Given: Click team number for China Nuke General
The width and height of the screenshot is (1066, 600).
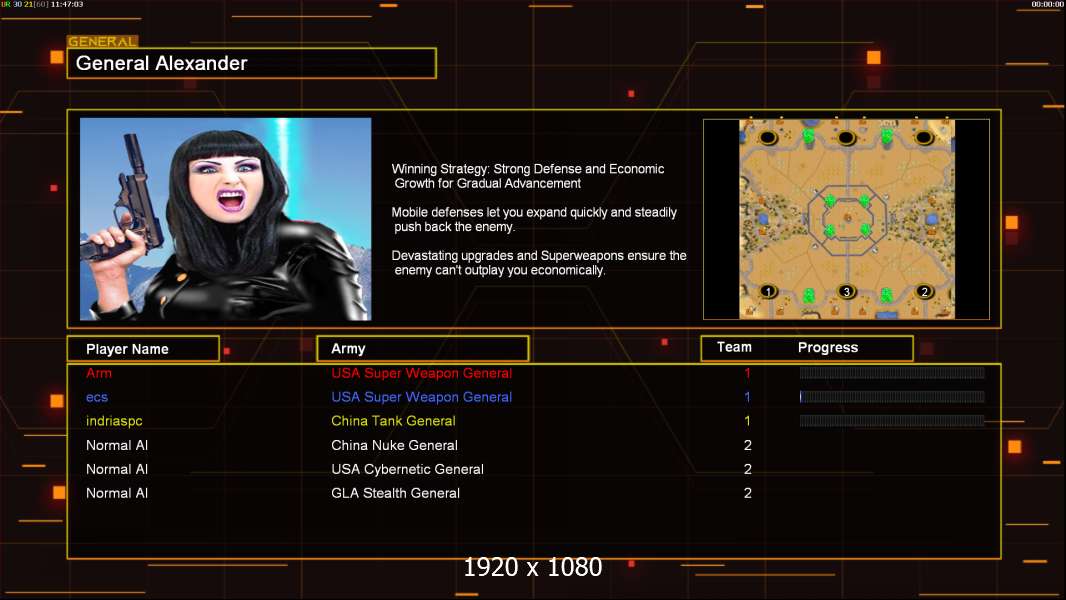Looking at the screenshot, I should (x=748, y=446).
